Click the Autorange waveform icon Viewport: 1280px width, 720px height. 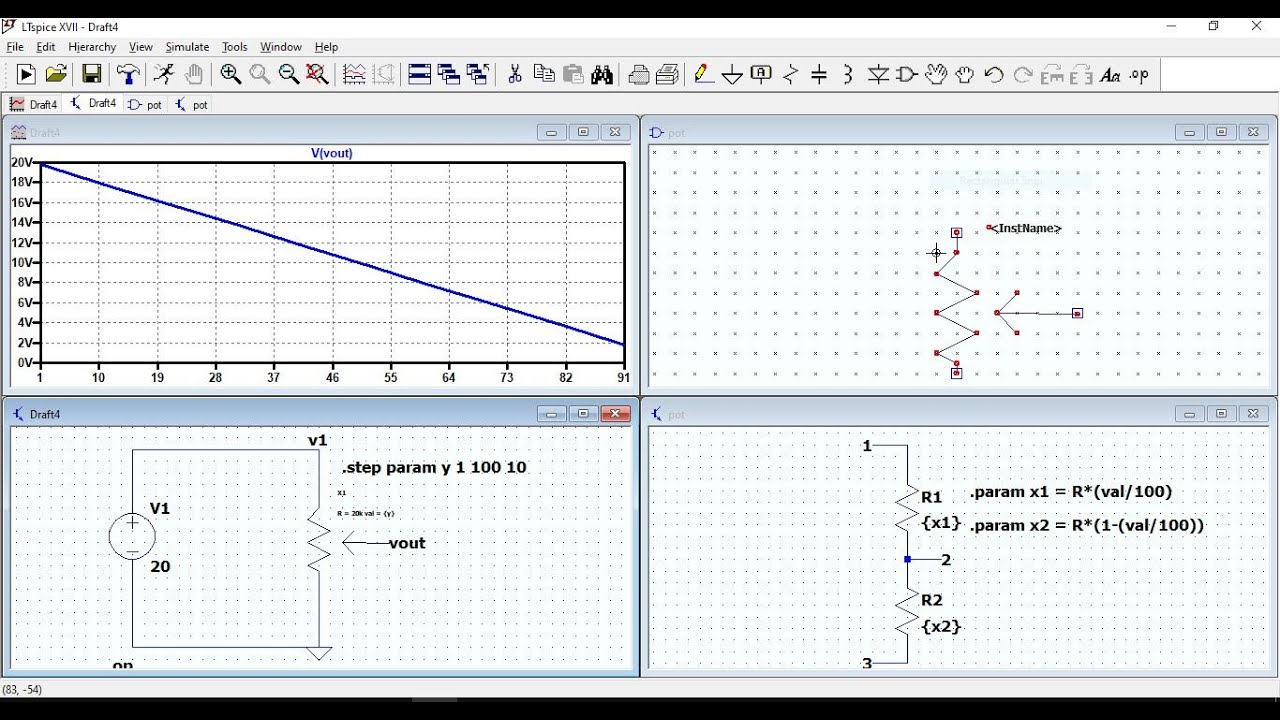click(x=354, y=74)
